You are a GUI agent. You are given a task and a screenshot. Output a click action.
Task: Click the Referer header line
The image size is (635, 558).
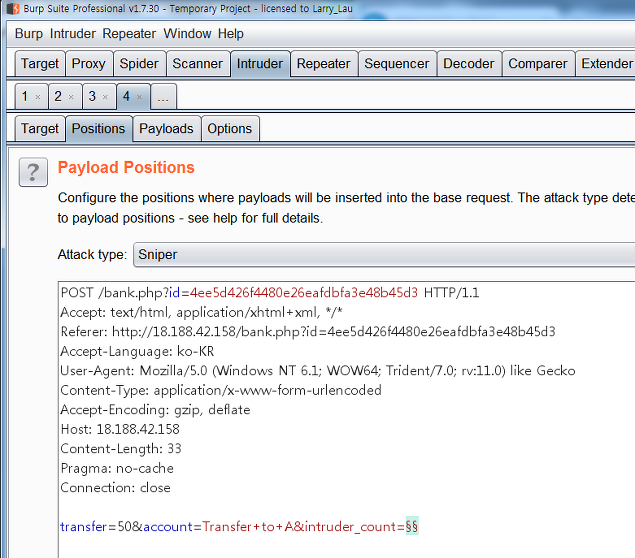tap(308, 332)
